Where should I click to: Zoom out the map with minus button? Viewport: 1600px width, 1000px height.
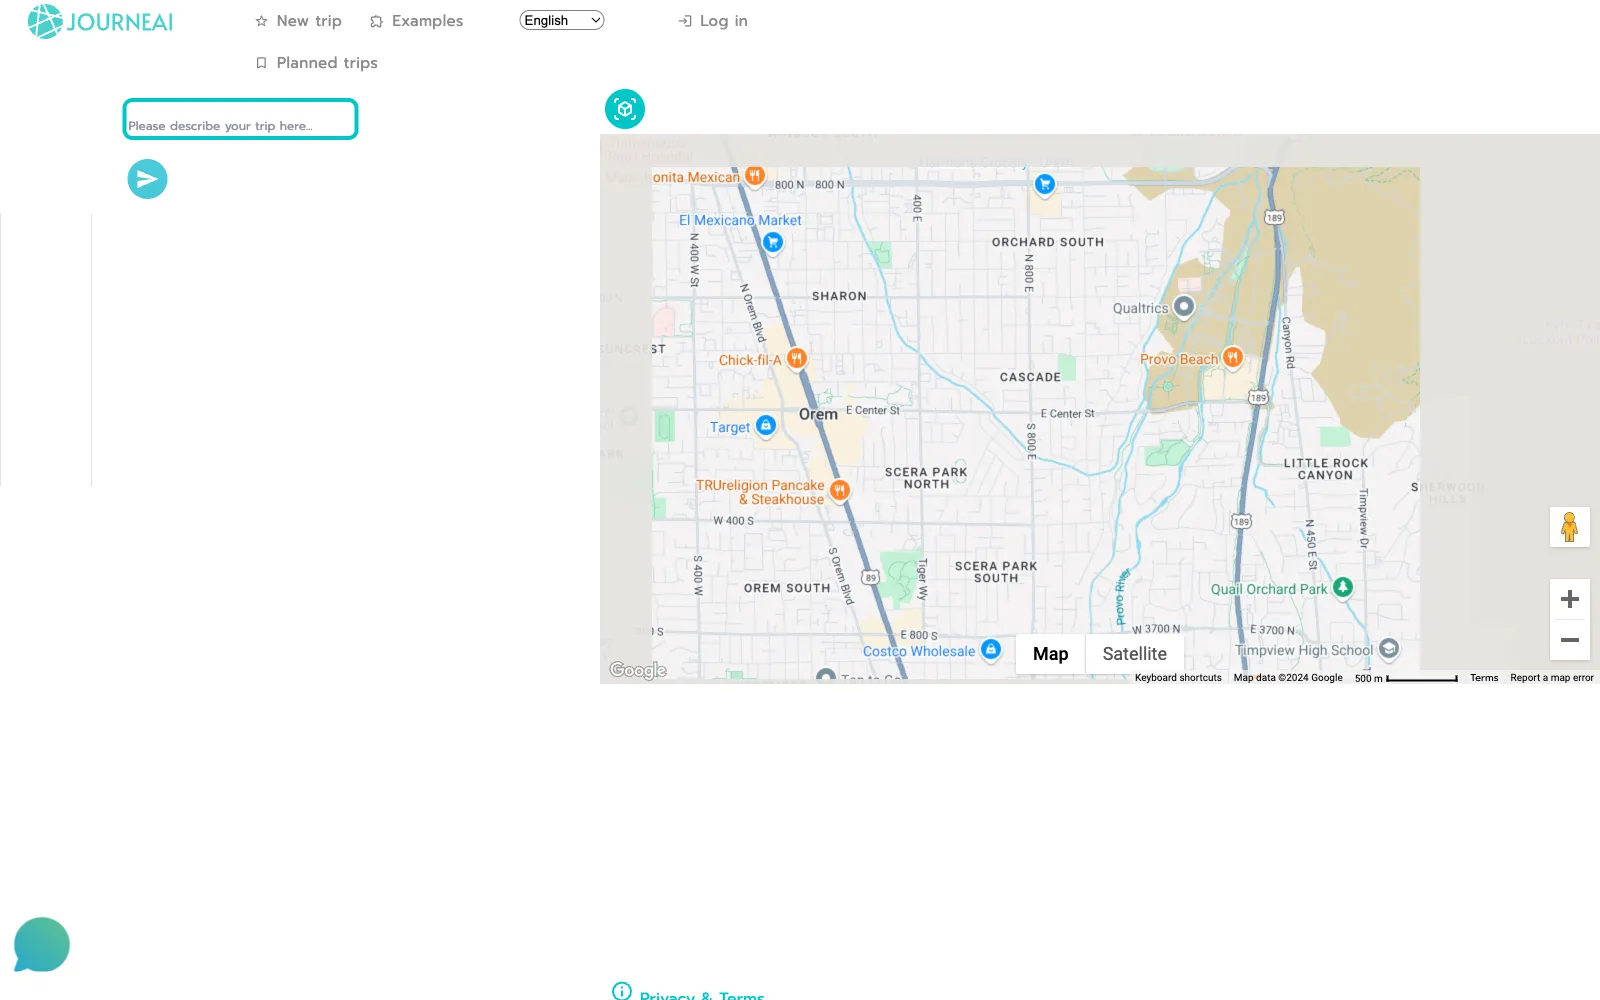point(1570,640)
